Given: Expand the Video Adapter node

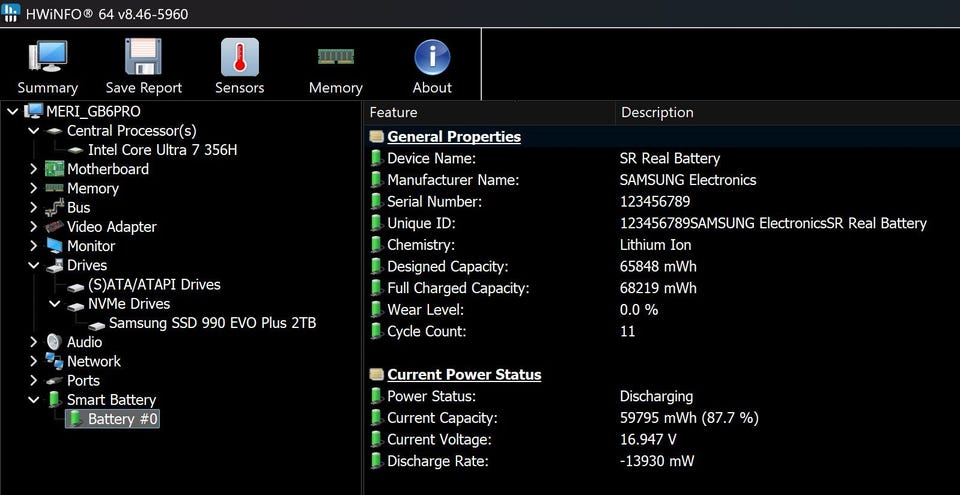Looking at the screenshot, I should click(34, 227).
